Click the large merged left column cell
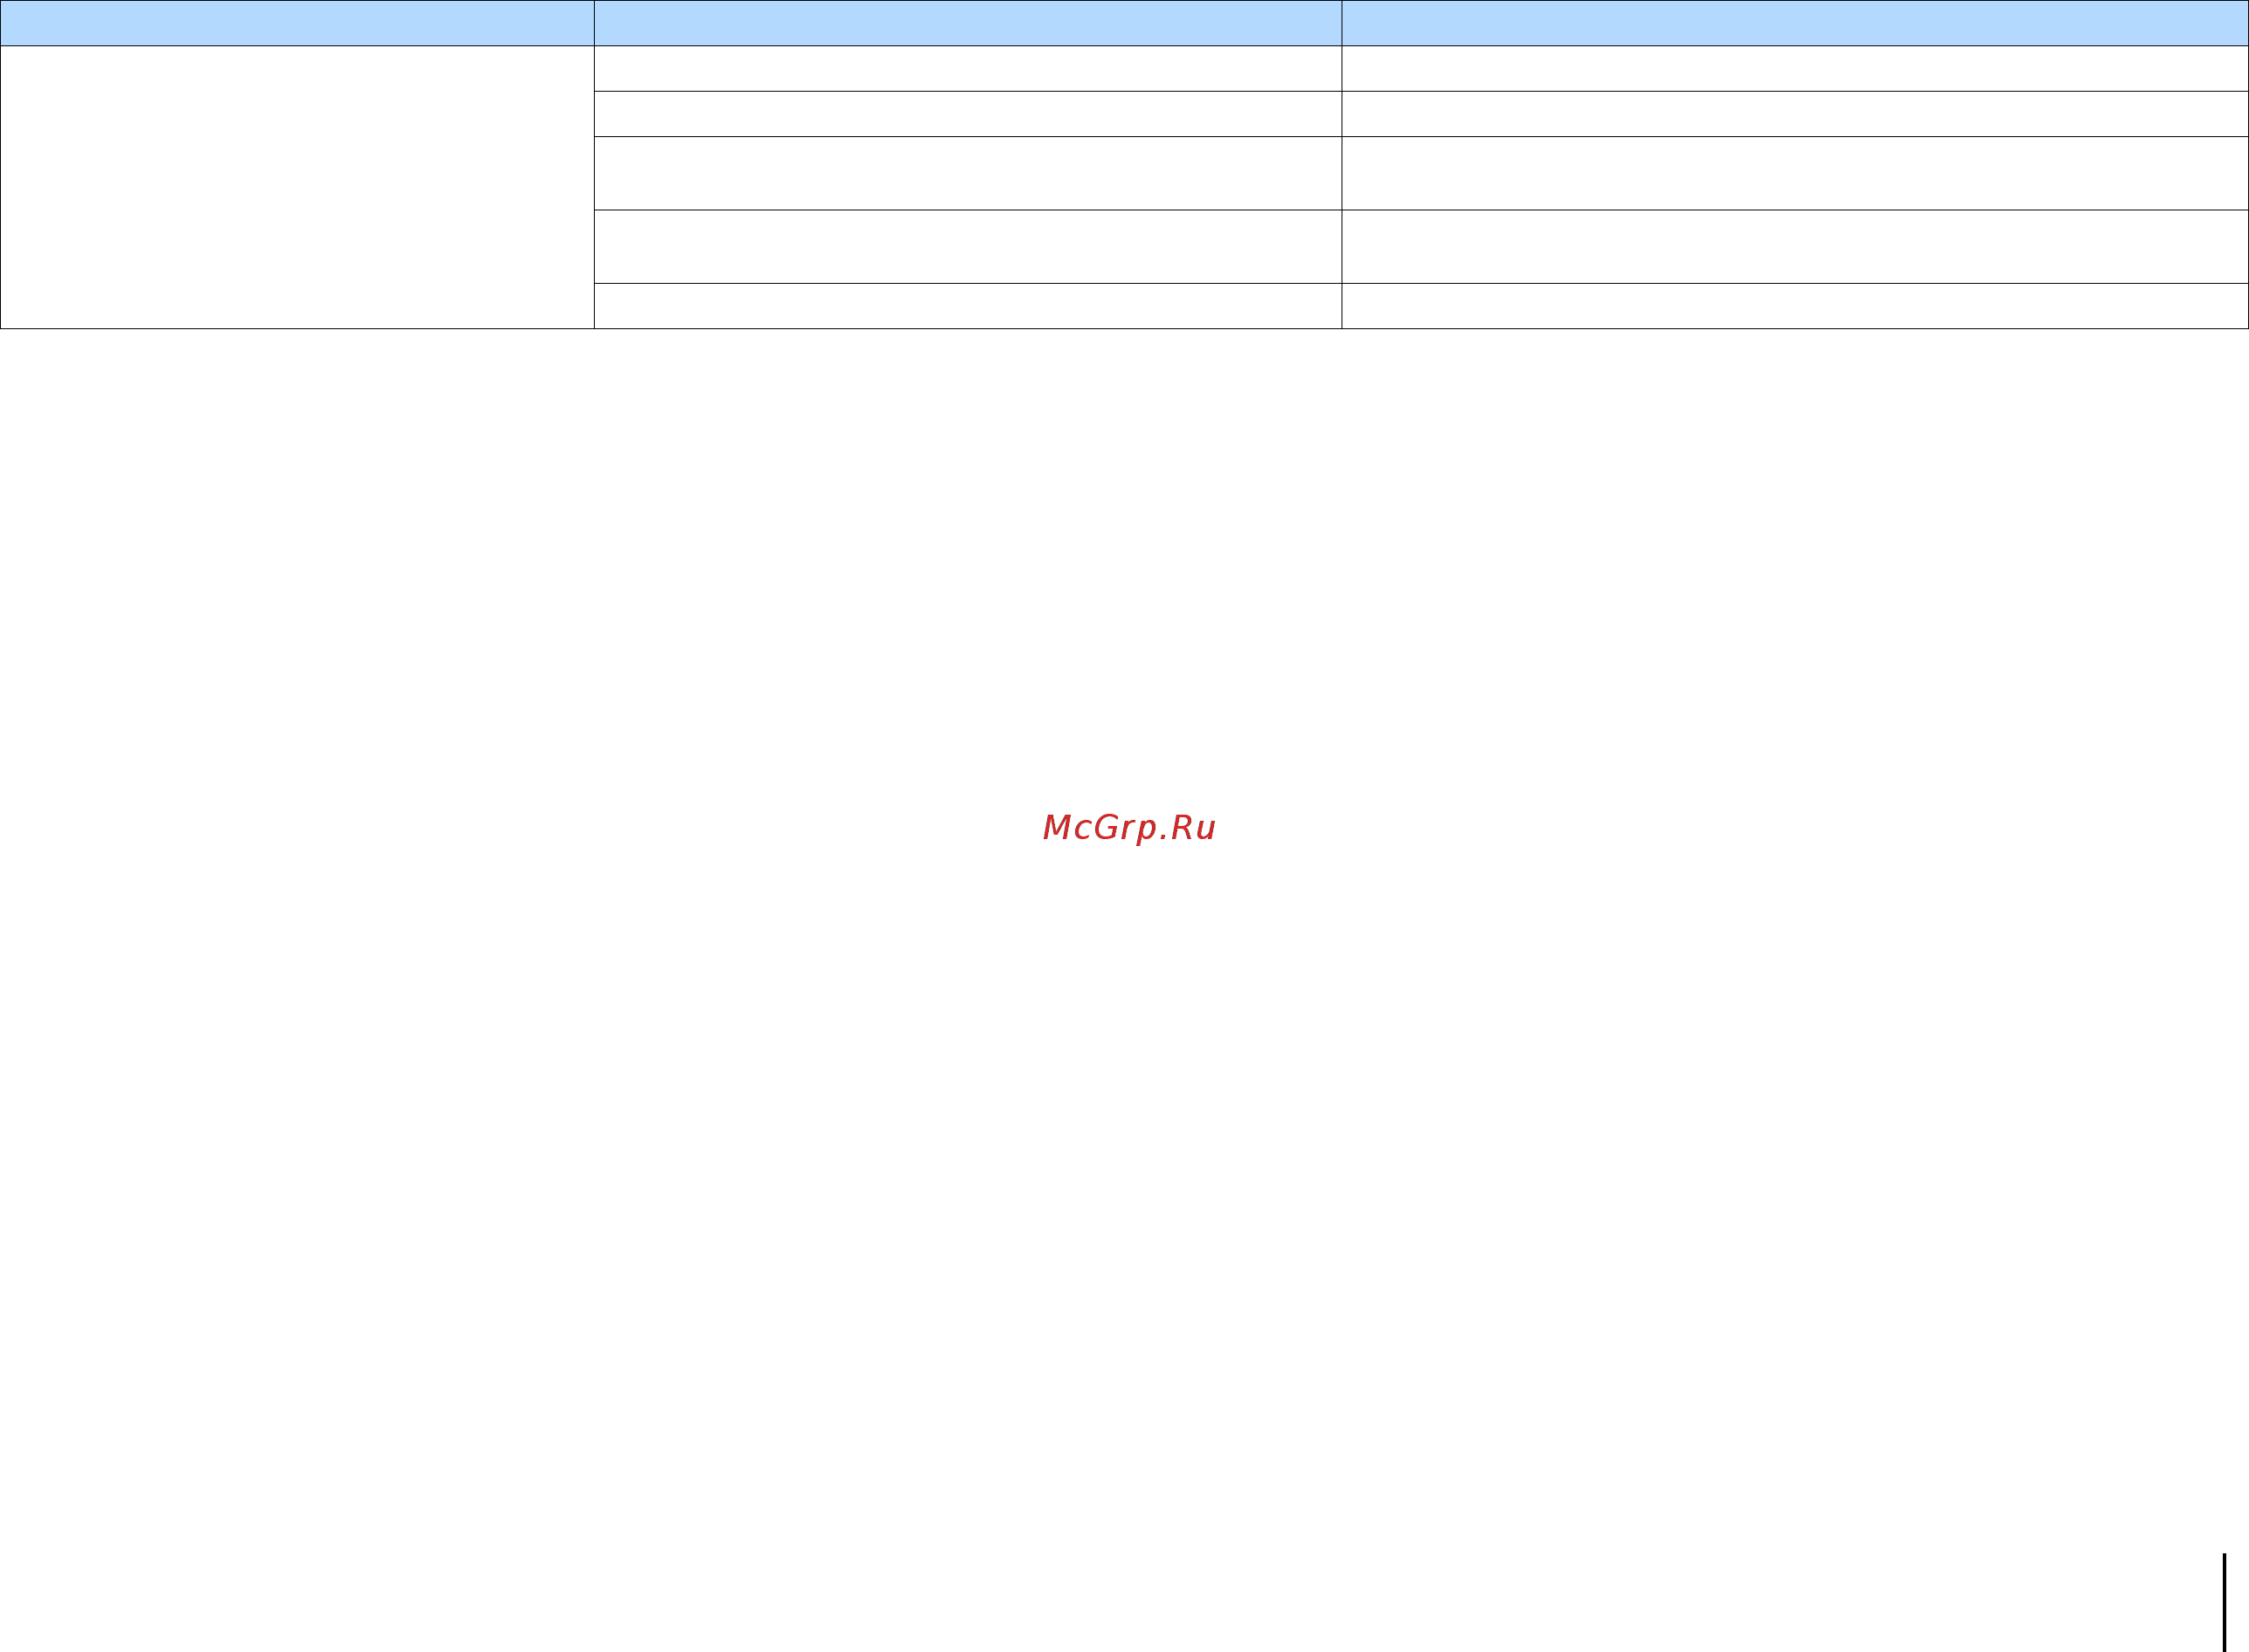This screenshot has height=1652, width=2249. (x=297, y=187)
